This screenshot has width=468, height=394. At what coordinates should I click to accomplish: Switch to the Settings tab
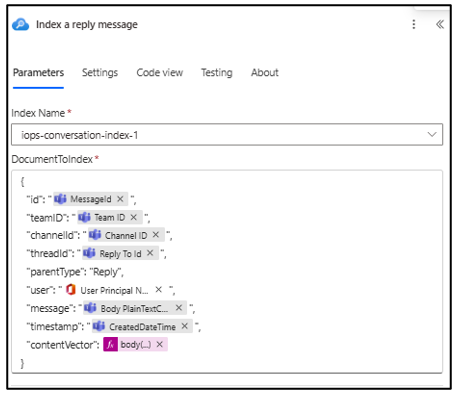pyautogui.click(x=100, y=72)
